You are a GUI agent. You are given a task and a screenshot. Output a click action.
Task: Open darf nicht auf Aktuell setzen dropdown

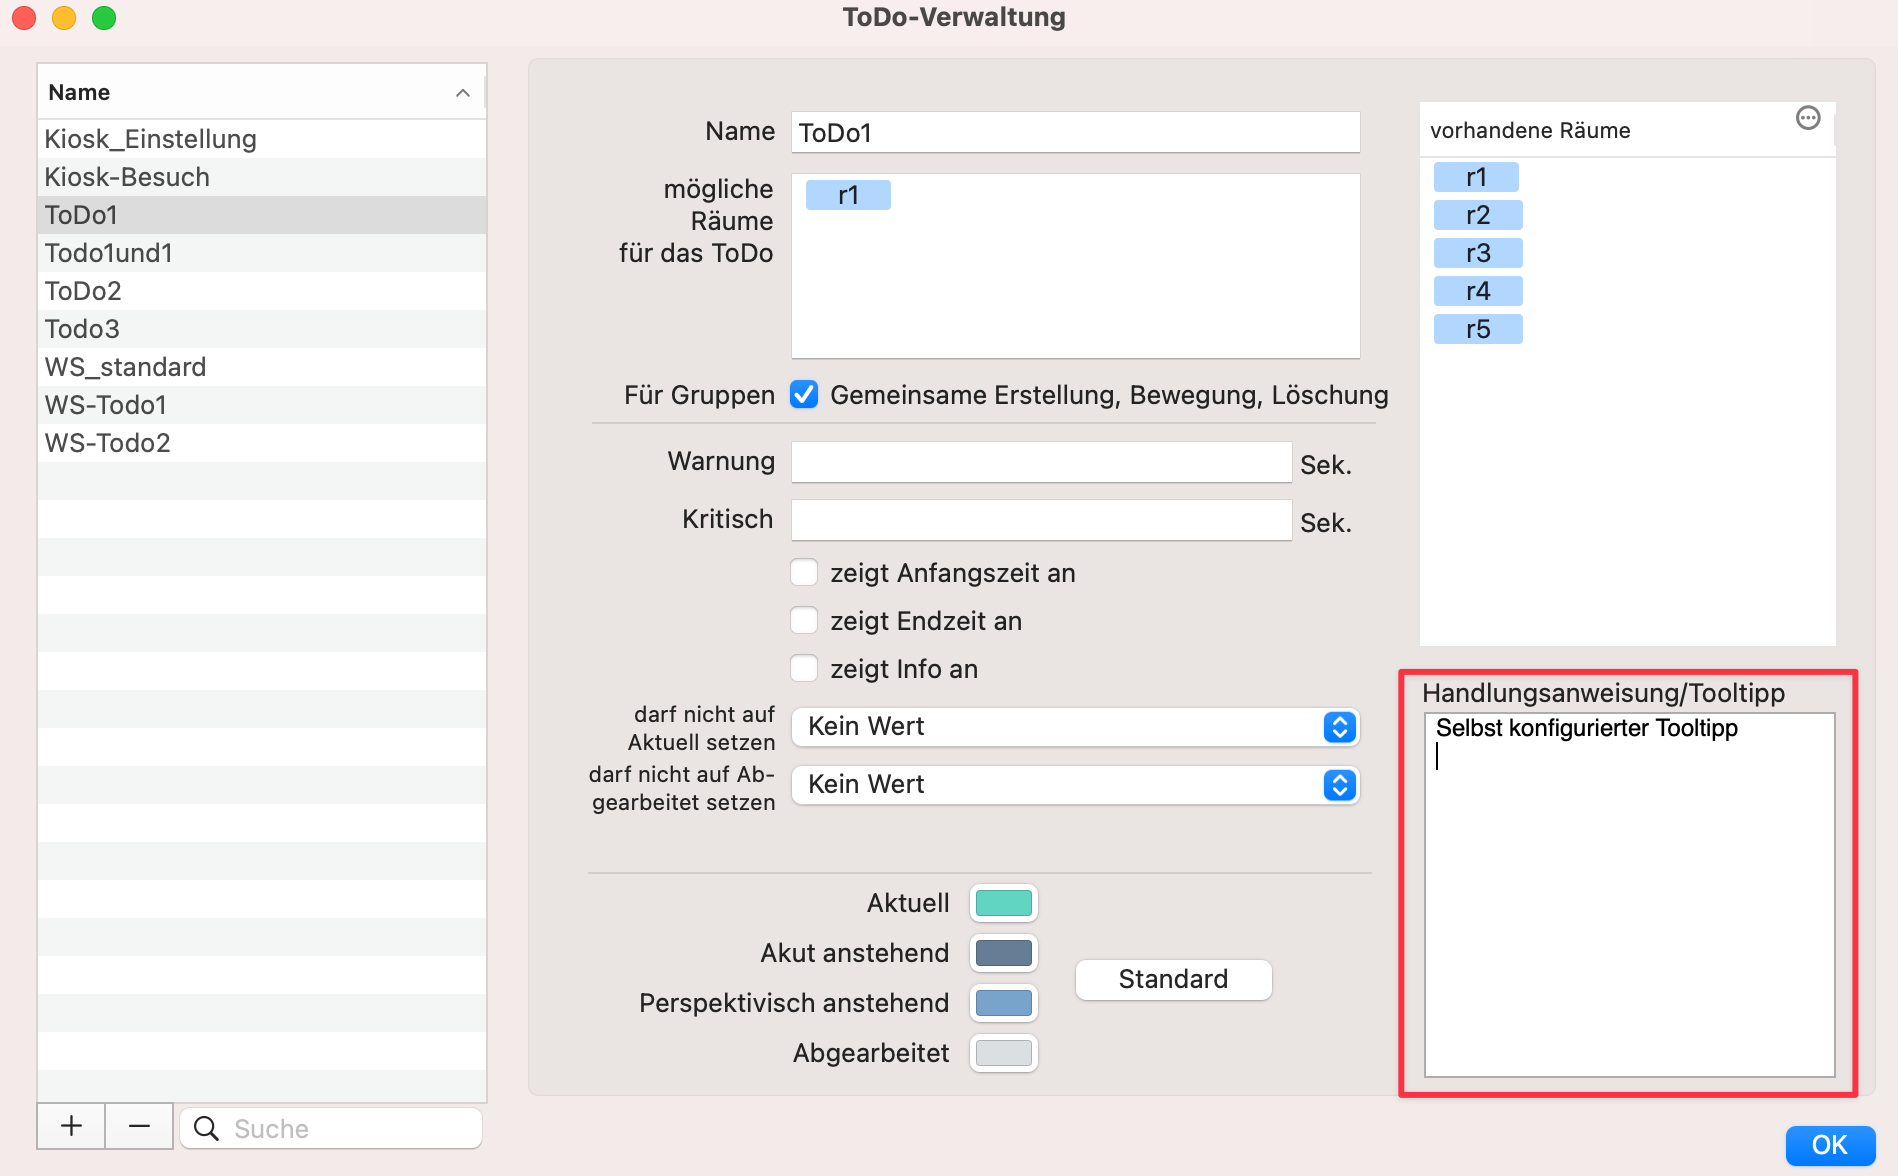point(1075,727)
